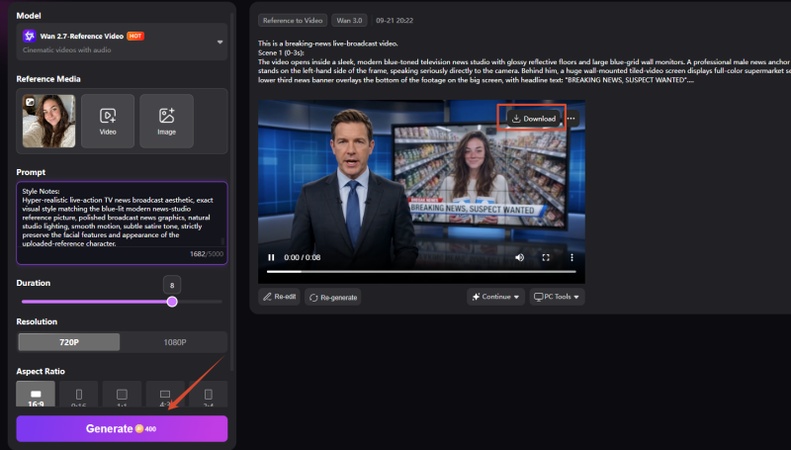Screen dimensions: 791x450
Task: Click the HOT badge next to model name
Action: pyautogui.click(x=135, y=36)
